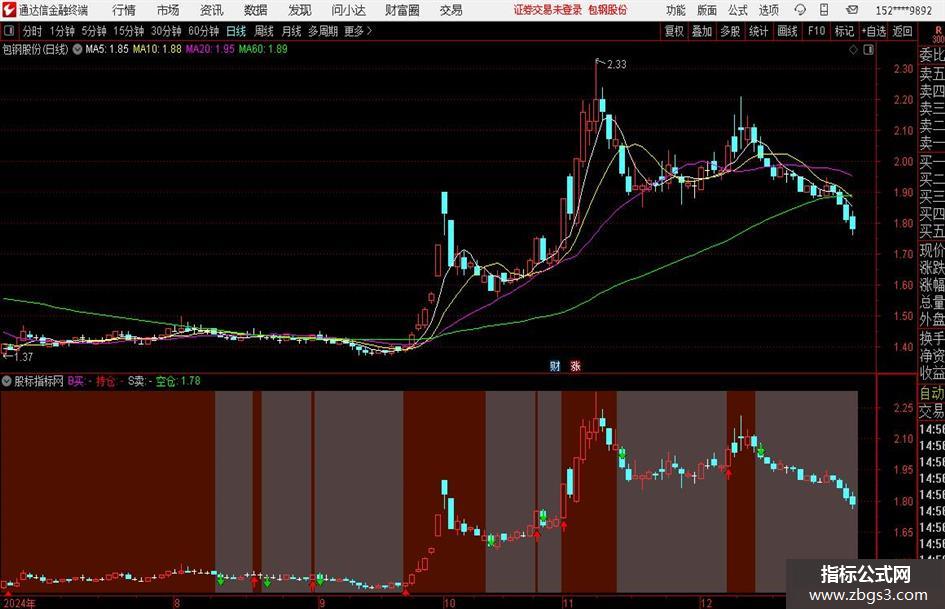The height and width of the screenshot is (609, 945).
Task: Open the 数据 menu
Action: point(256,10)
